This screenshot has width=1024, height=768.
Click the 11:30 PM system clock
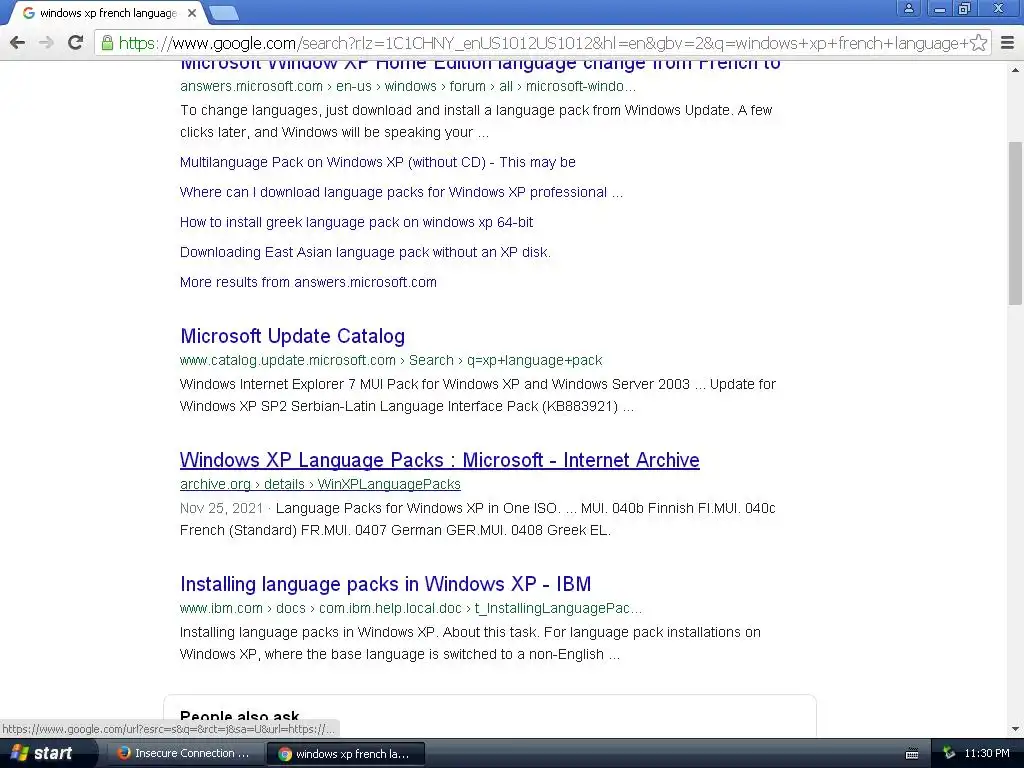[x=987, y=753]
